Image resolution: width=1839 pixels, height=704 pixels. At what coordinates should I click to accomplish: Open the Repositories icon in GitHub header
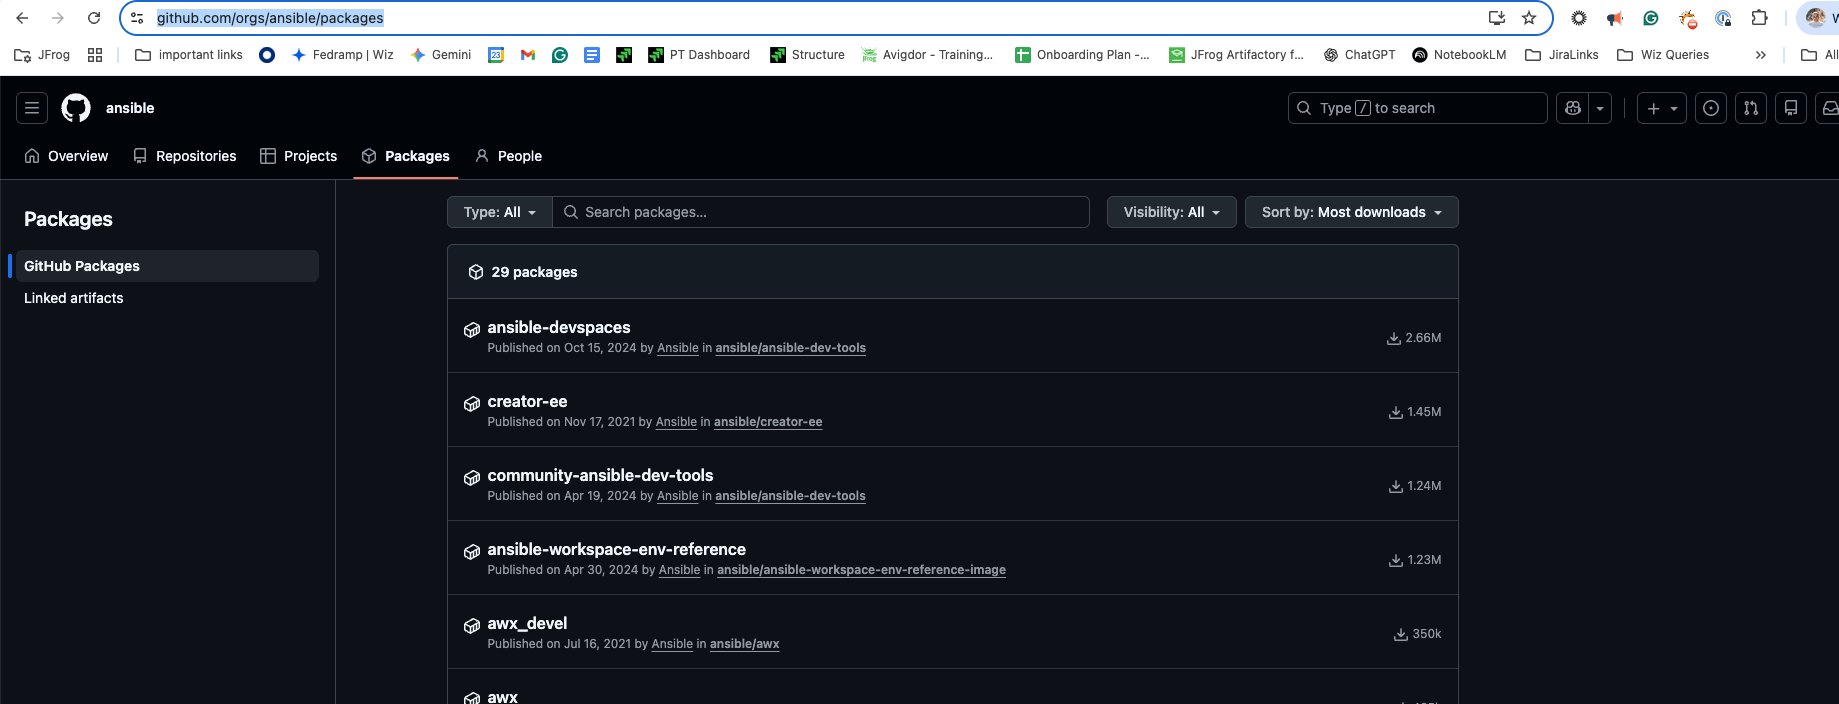(1791, 108)
